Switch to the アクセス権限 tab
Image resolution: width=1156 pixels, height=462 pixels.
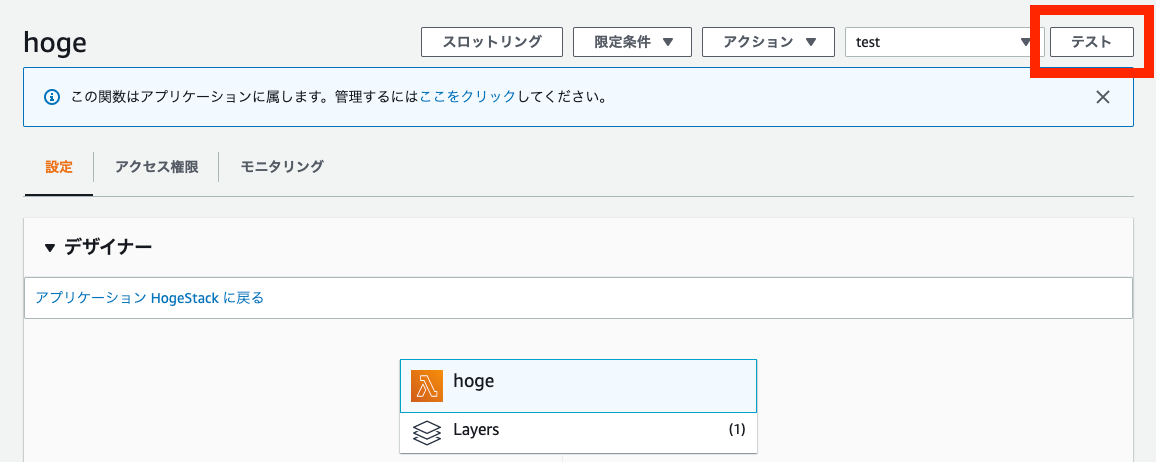(156, 167)
